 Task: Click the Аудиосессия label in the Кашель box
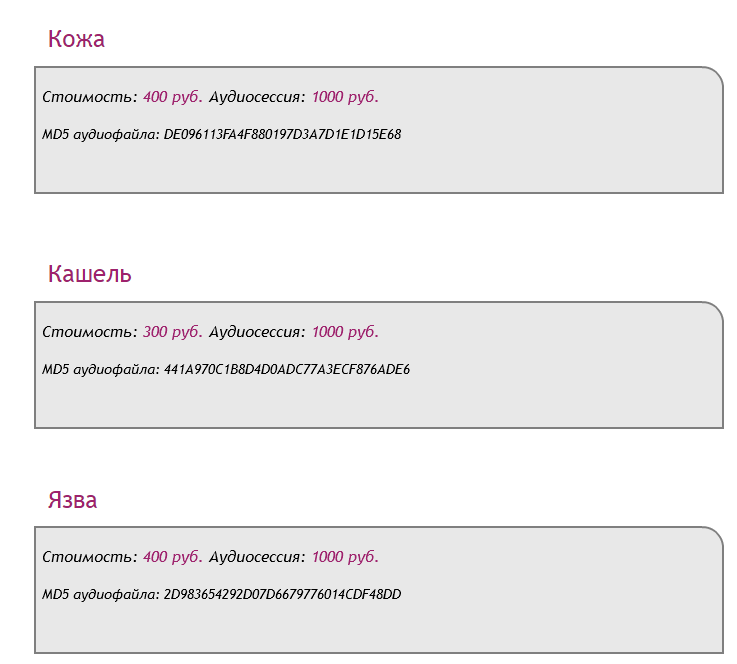[257, 332]
